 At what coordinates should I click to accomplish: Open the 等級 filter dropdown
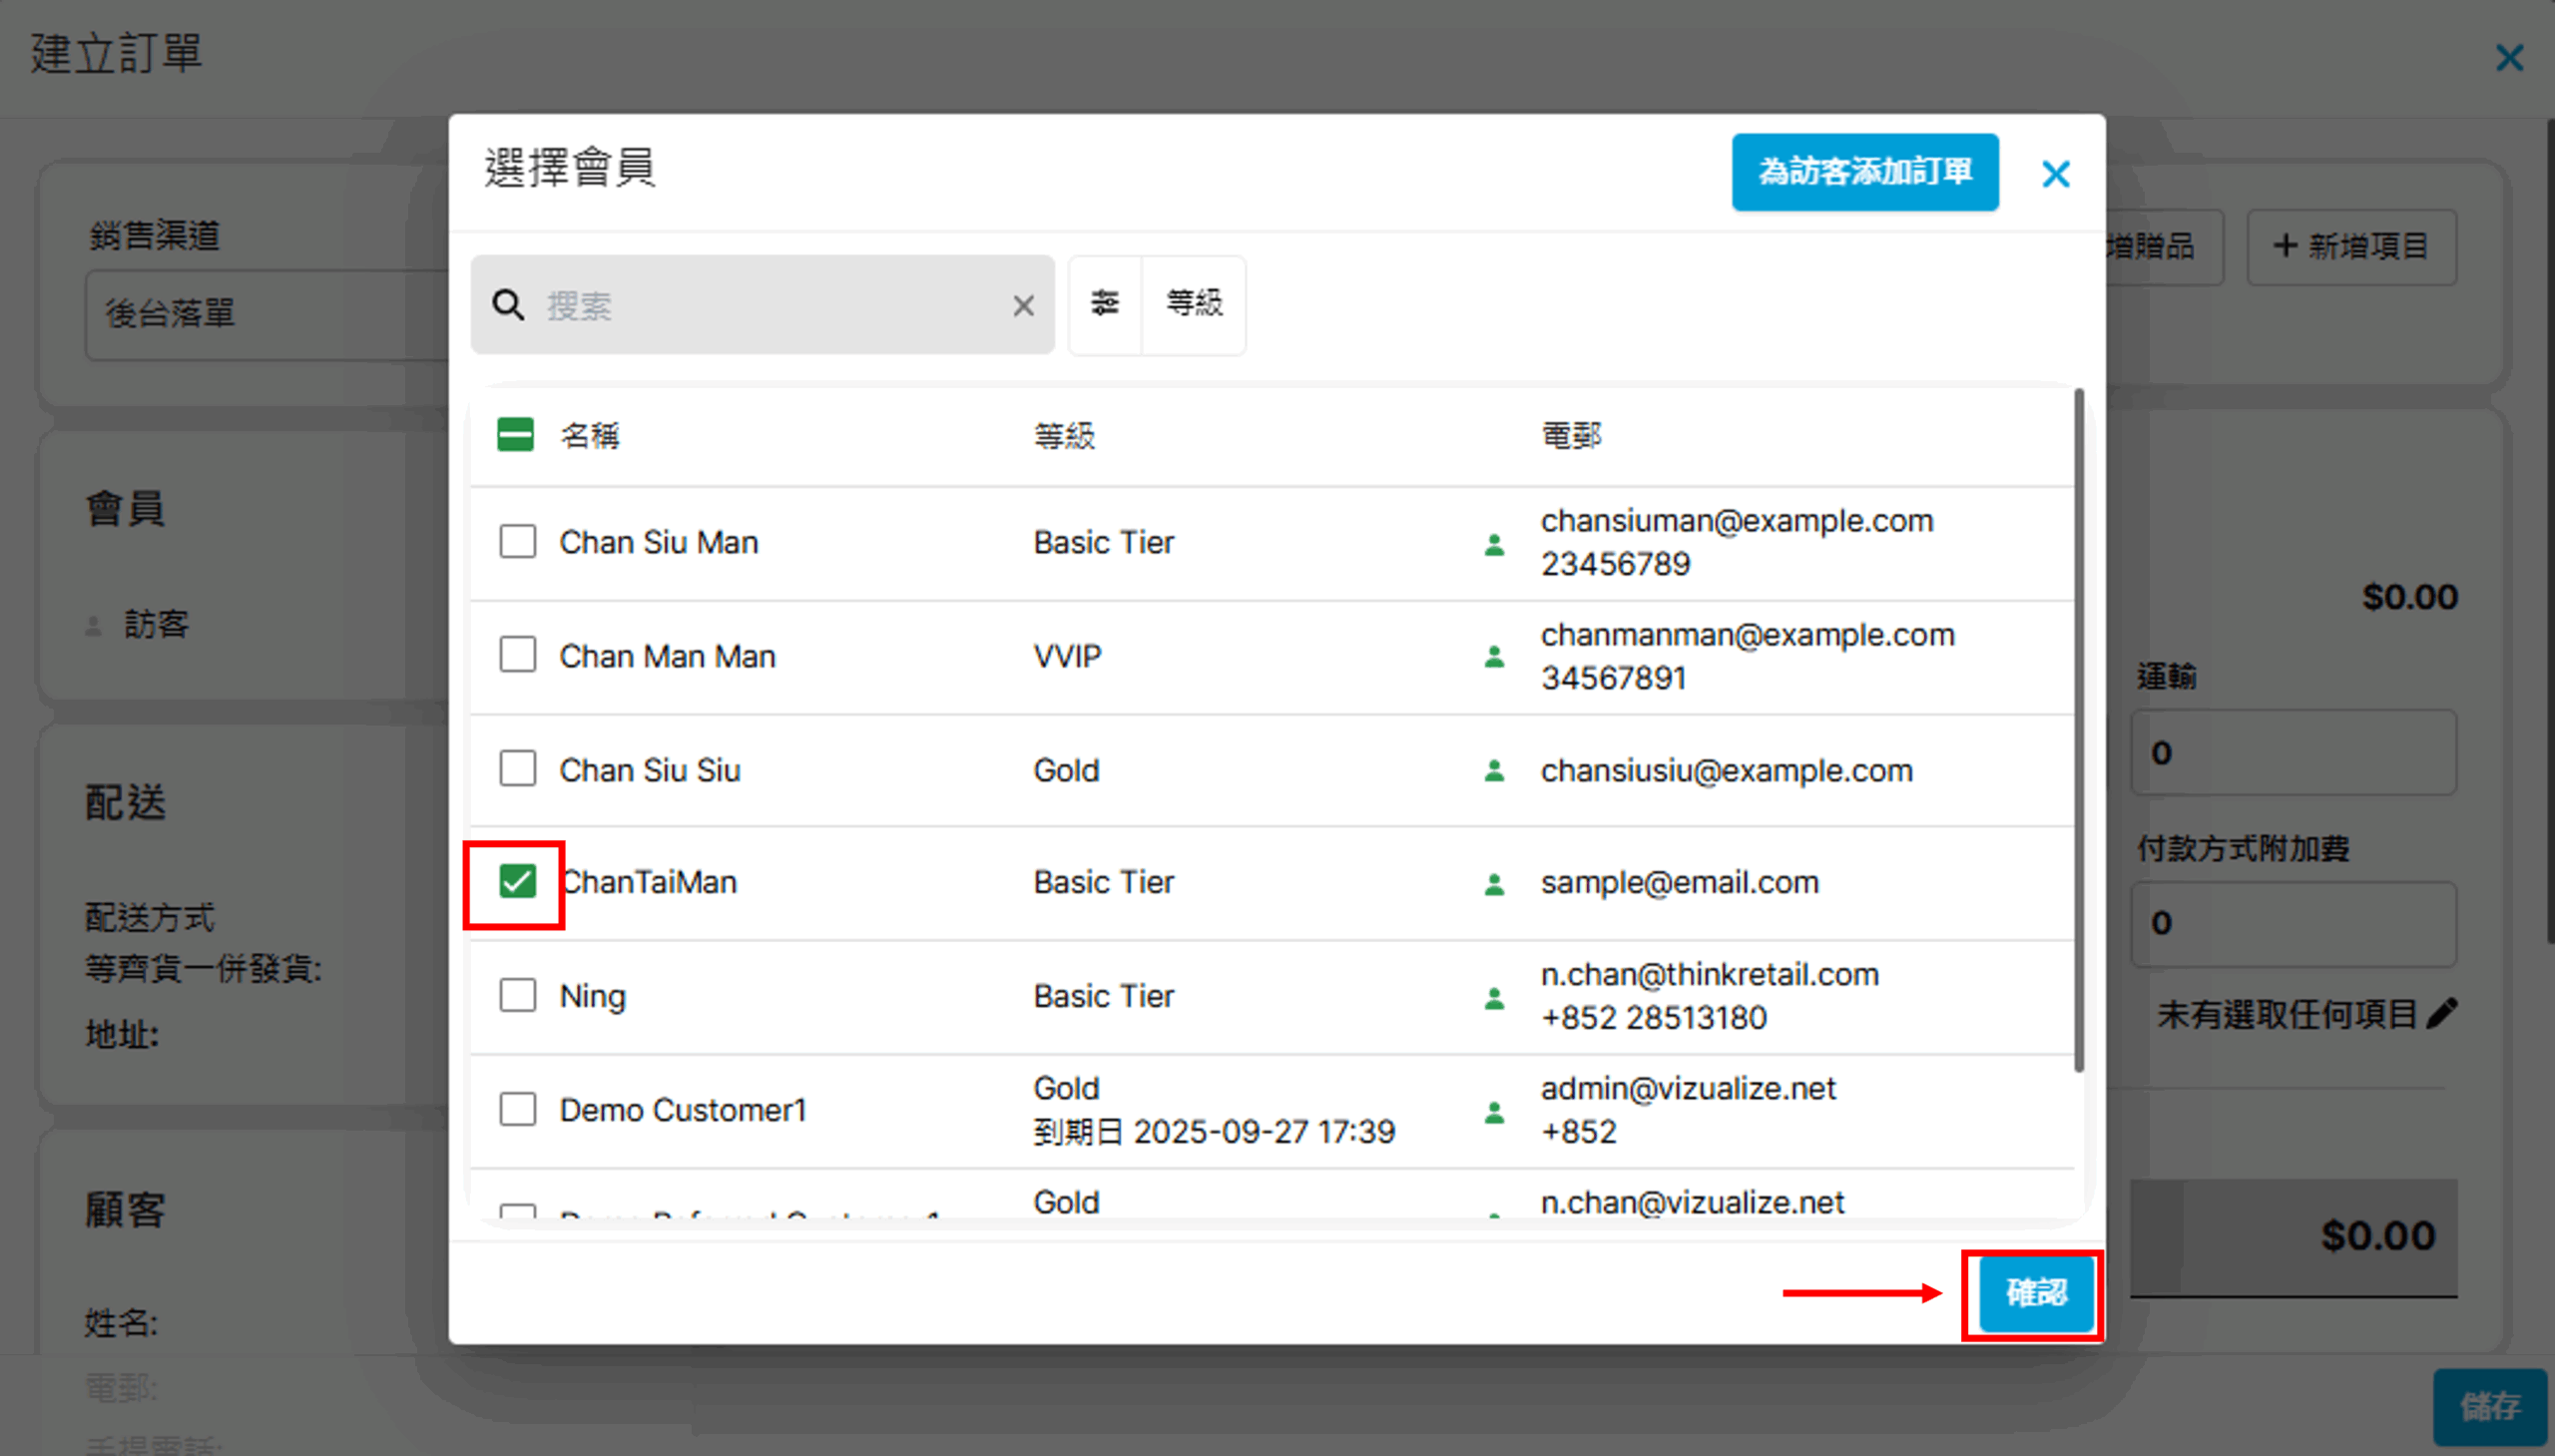point(1194,303)
